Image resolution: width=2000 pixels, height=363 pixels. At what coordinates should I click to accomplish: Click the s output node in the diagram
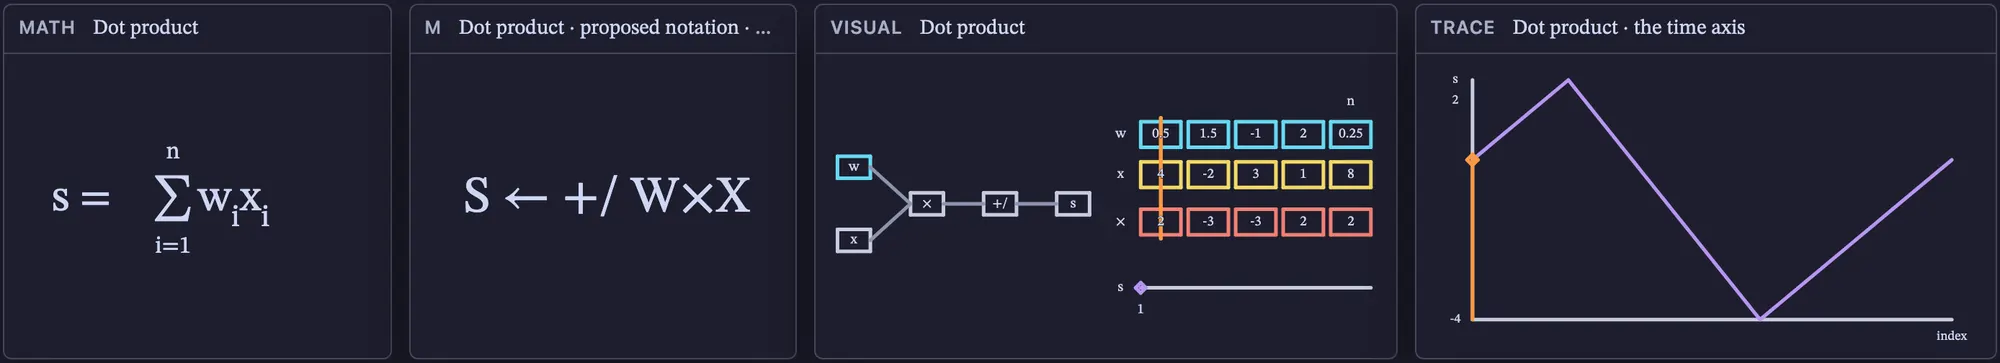(1073, 204)
